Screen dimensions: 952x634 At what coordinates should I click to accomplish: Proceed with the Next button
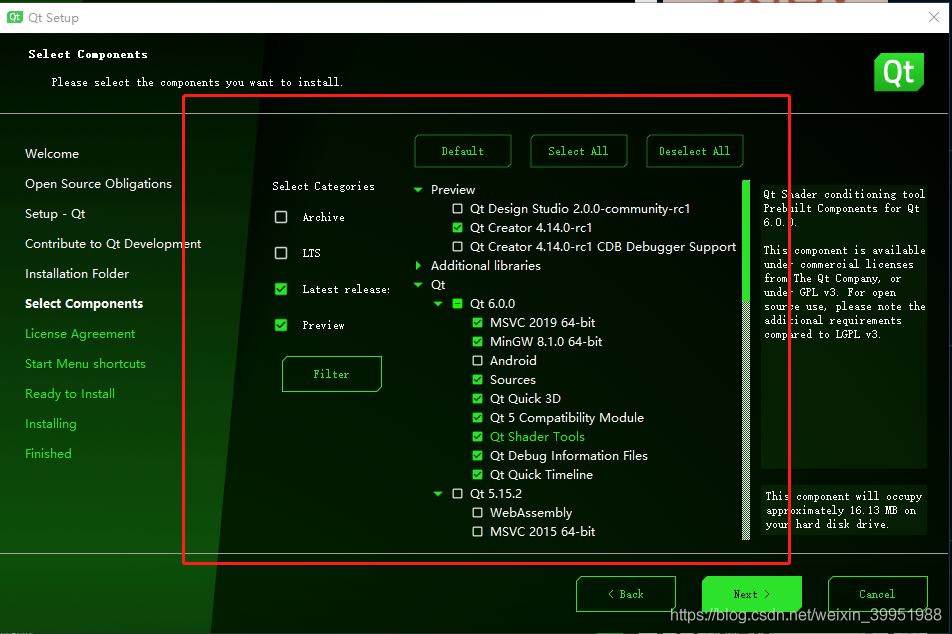point(752,594)
